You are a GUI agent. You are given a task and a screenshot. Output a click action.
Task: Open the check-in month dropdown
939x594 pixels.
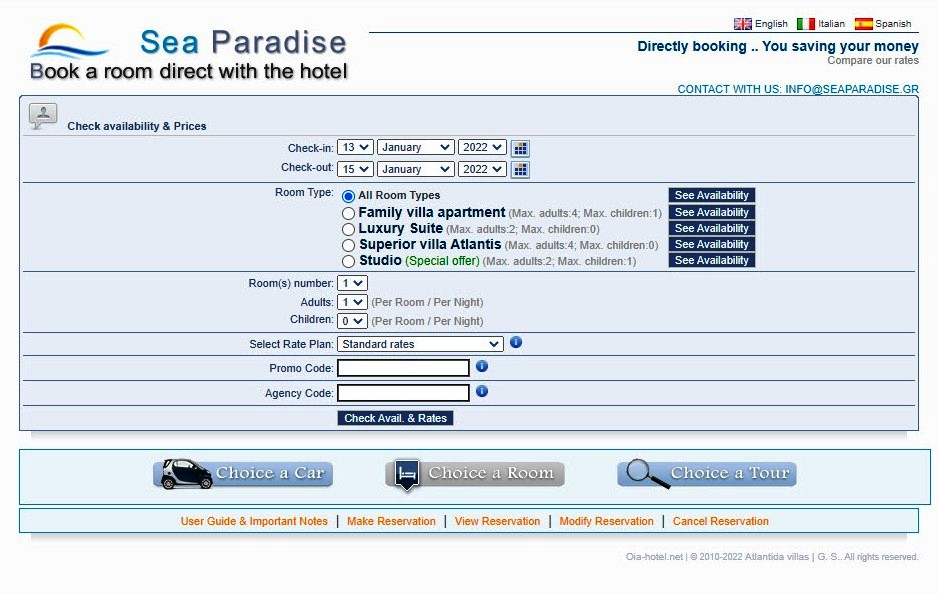click(x=415, y=148)
